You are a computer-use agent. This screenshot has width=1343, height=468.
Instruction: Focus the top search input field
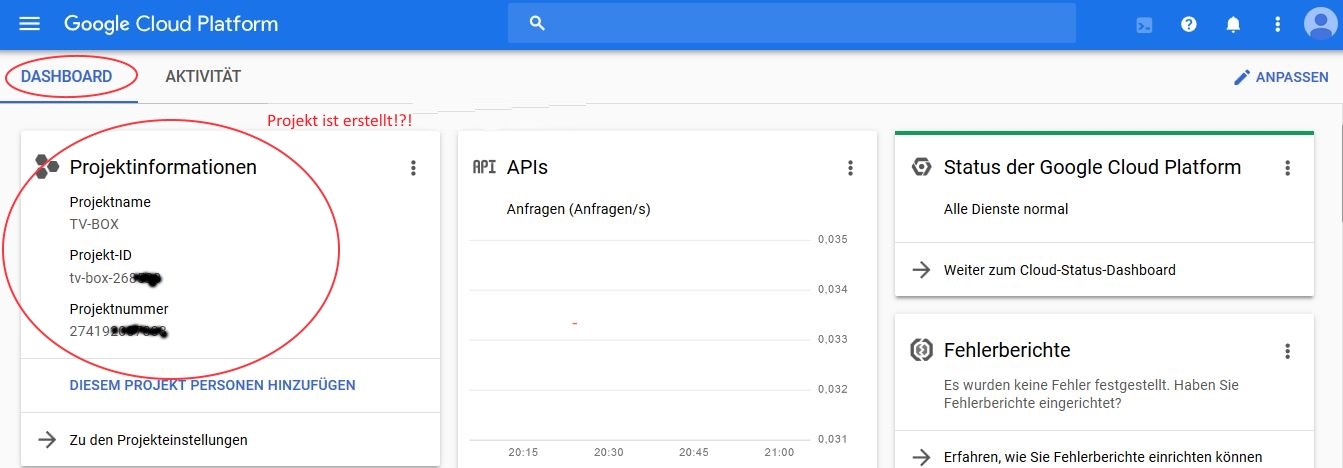(x=791, y=23)
